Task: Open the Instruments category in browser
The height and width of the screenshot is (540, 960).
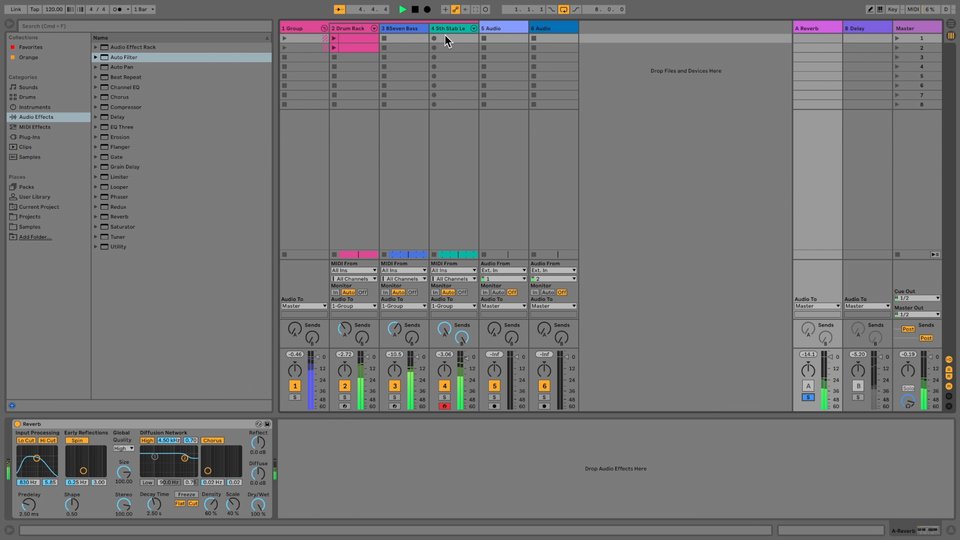Action: tap(34, 107)
